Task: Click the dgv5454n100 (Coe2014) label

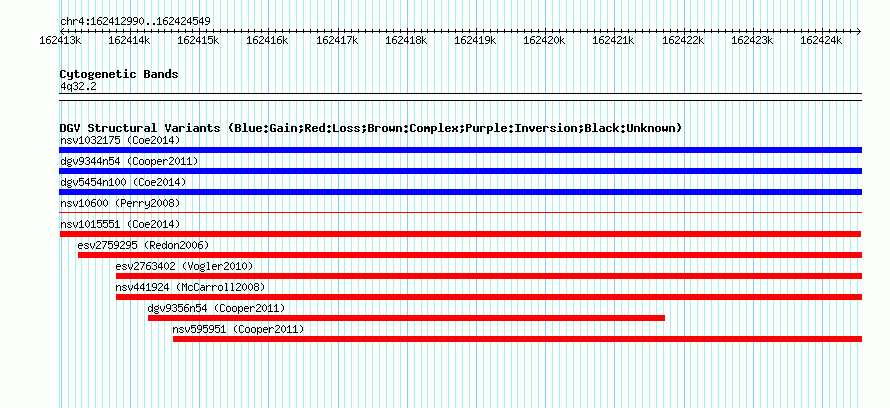Action: pyautogui.click(x=123, y=182)
